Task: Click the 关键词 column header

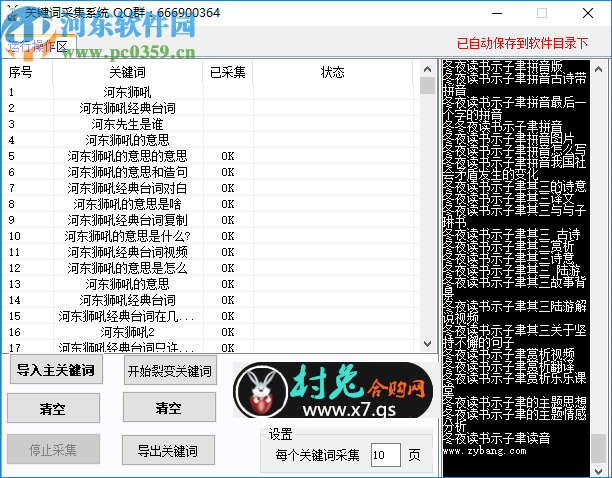Action: coord(128,72)
